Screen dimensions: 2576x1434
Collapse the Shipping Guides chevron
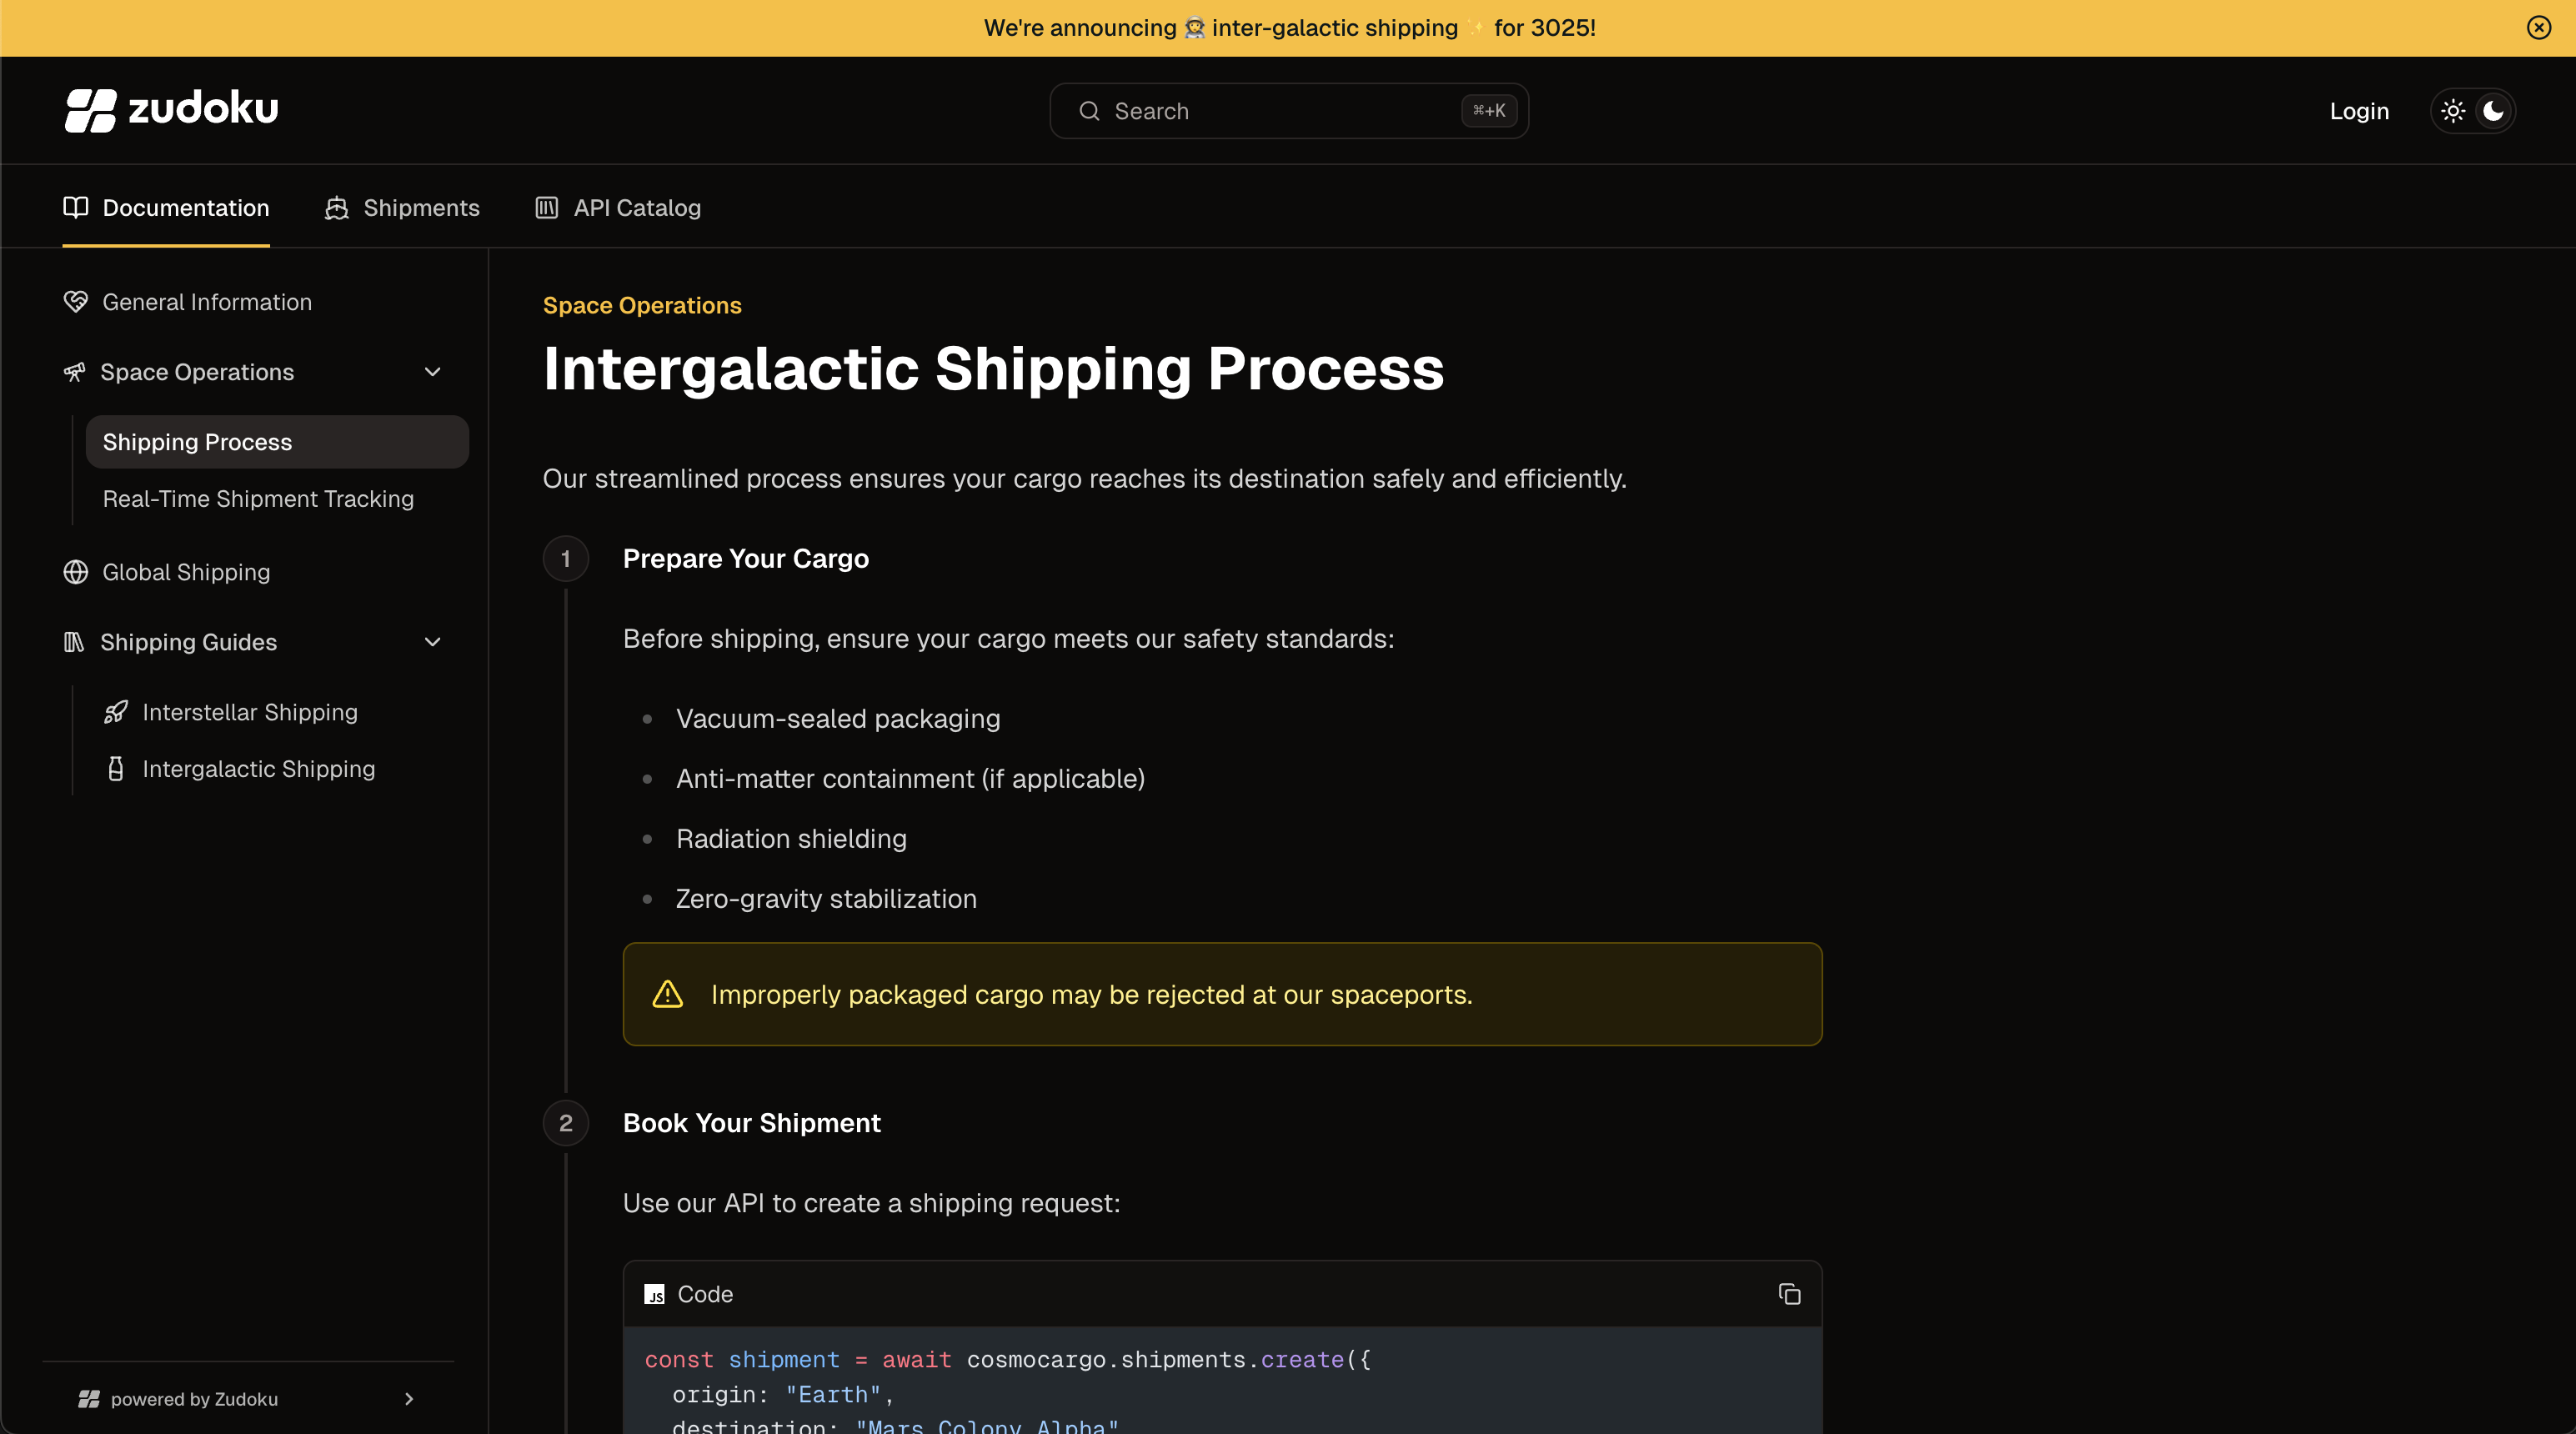[433, 642]
